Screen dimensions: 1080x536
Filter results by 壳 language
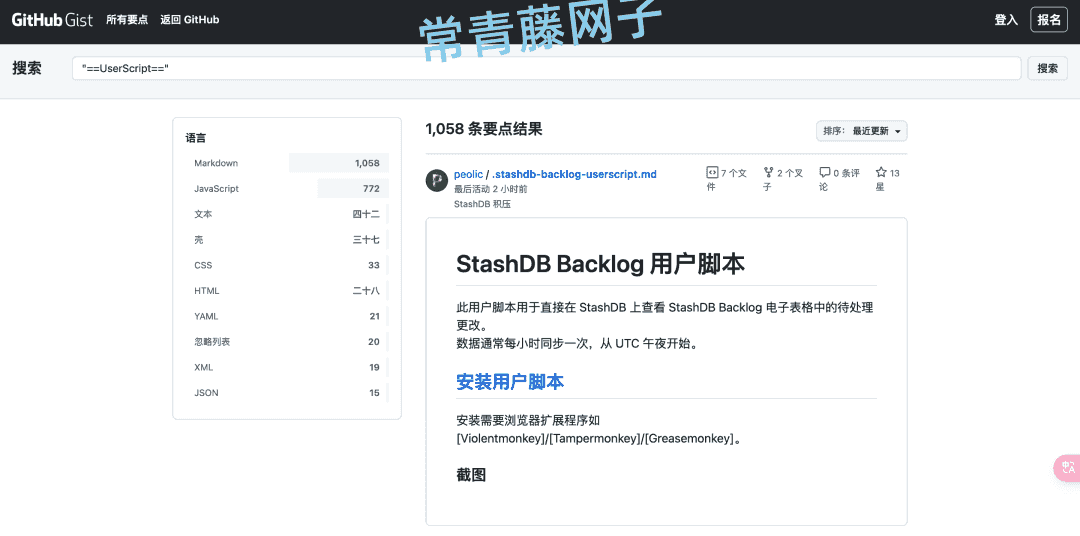click(287, 240)
